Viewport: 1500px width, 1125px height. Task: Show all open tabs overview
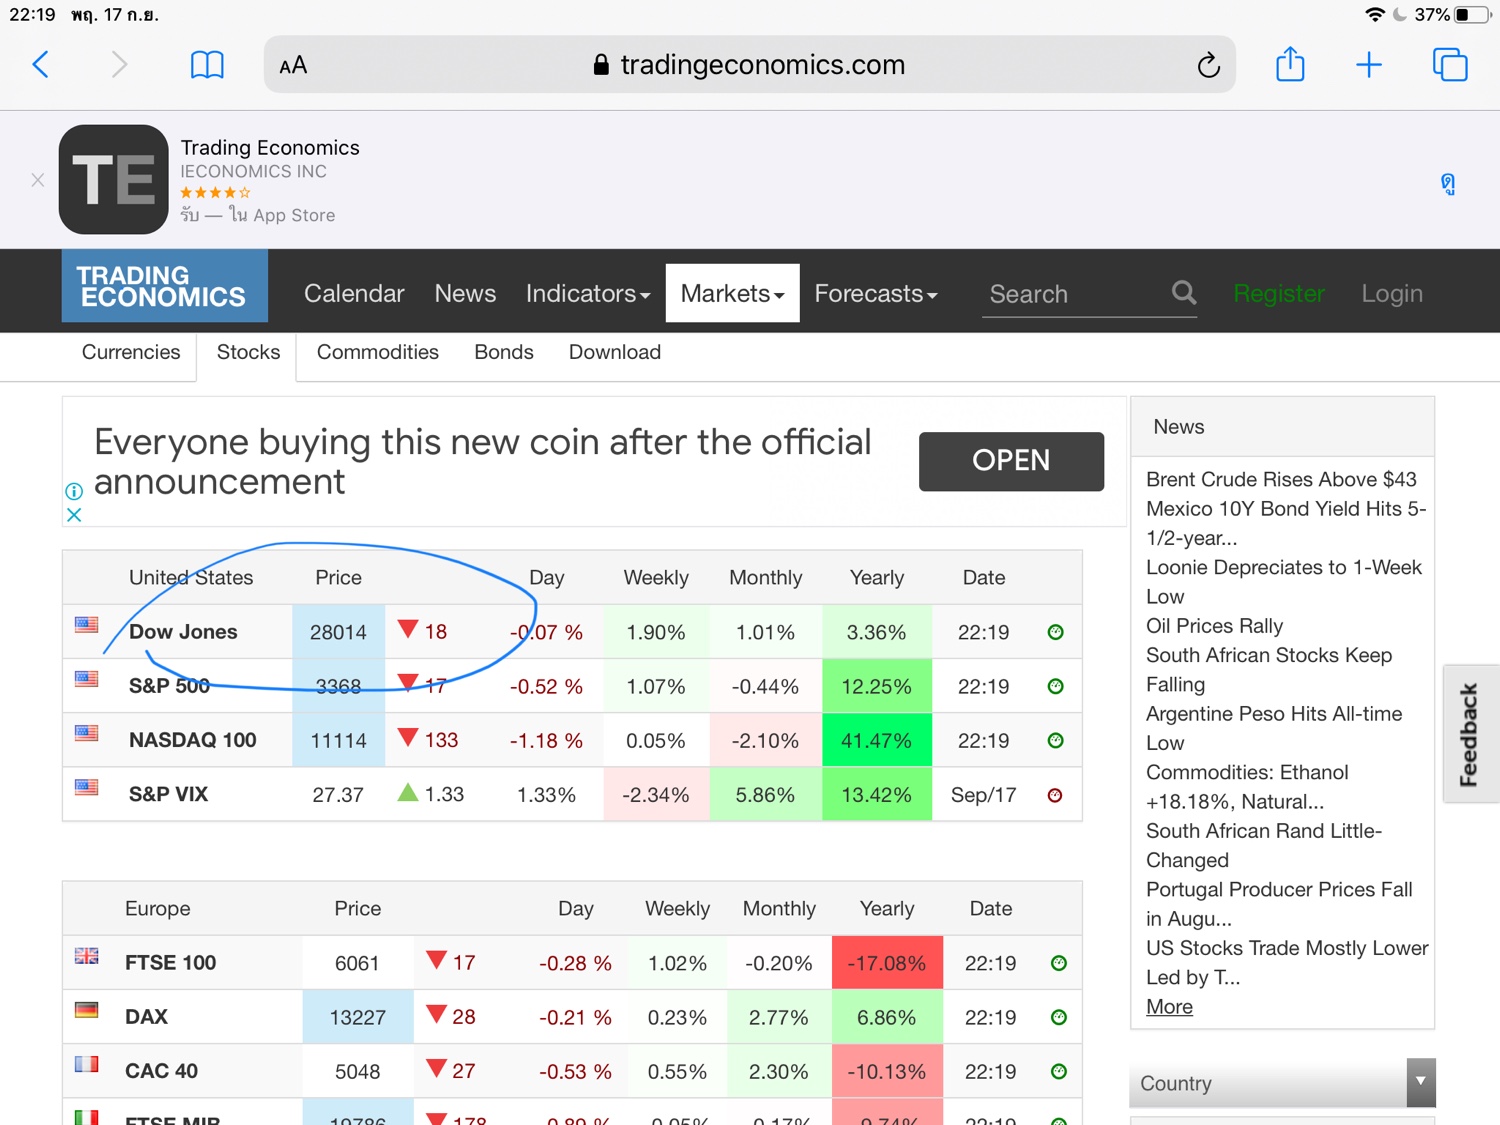(1450, 65)
